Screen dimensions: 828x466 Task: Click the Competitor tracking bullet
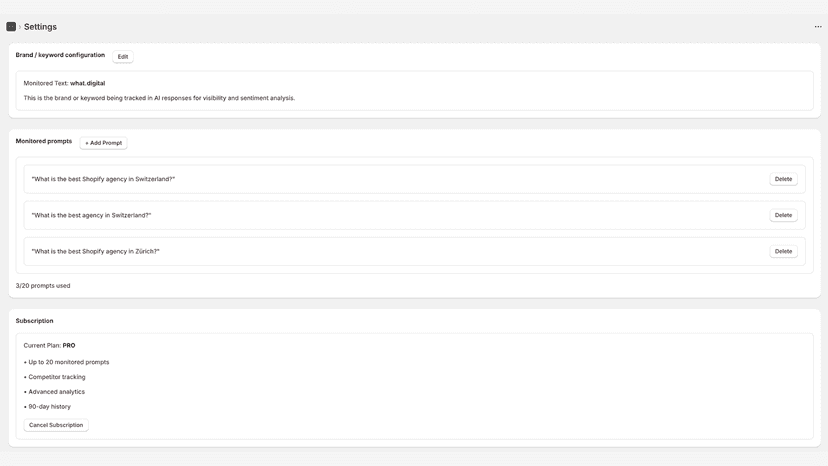[x=54, y=377]
